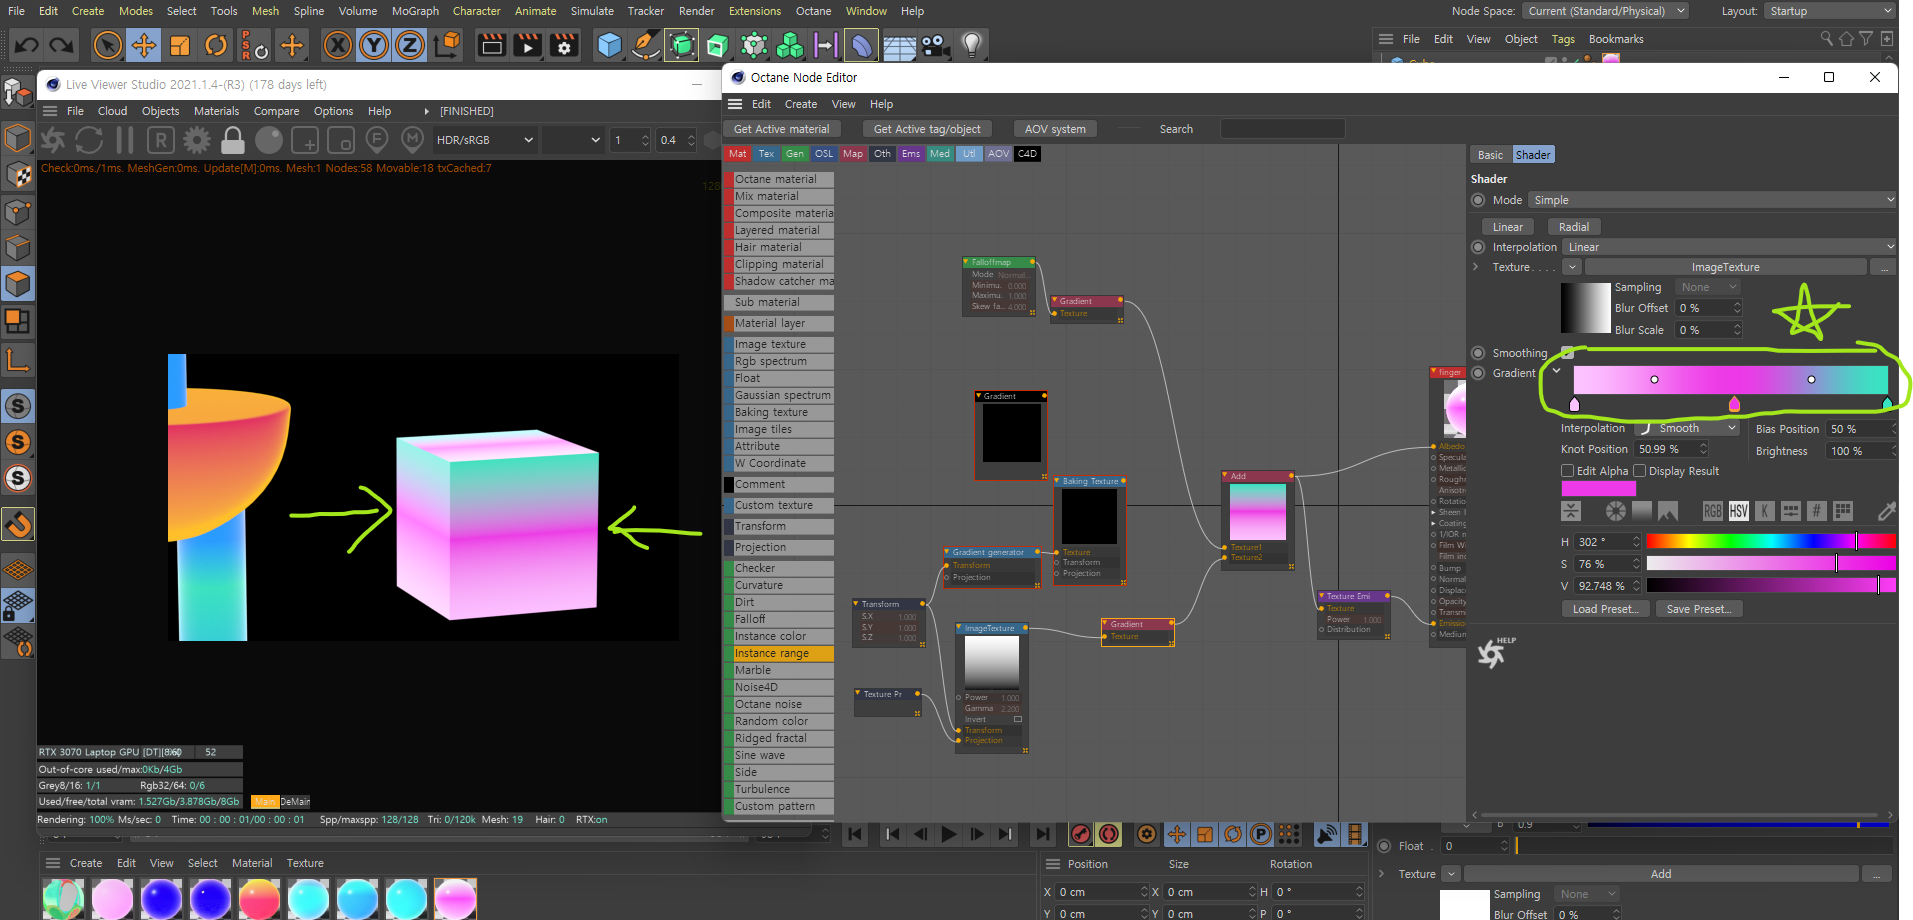Click the Cube primitive icon
The image size is (1913, 920).
click(609, 45)
